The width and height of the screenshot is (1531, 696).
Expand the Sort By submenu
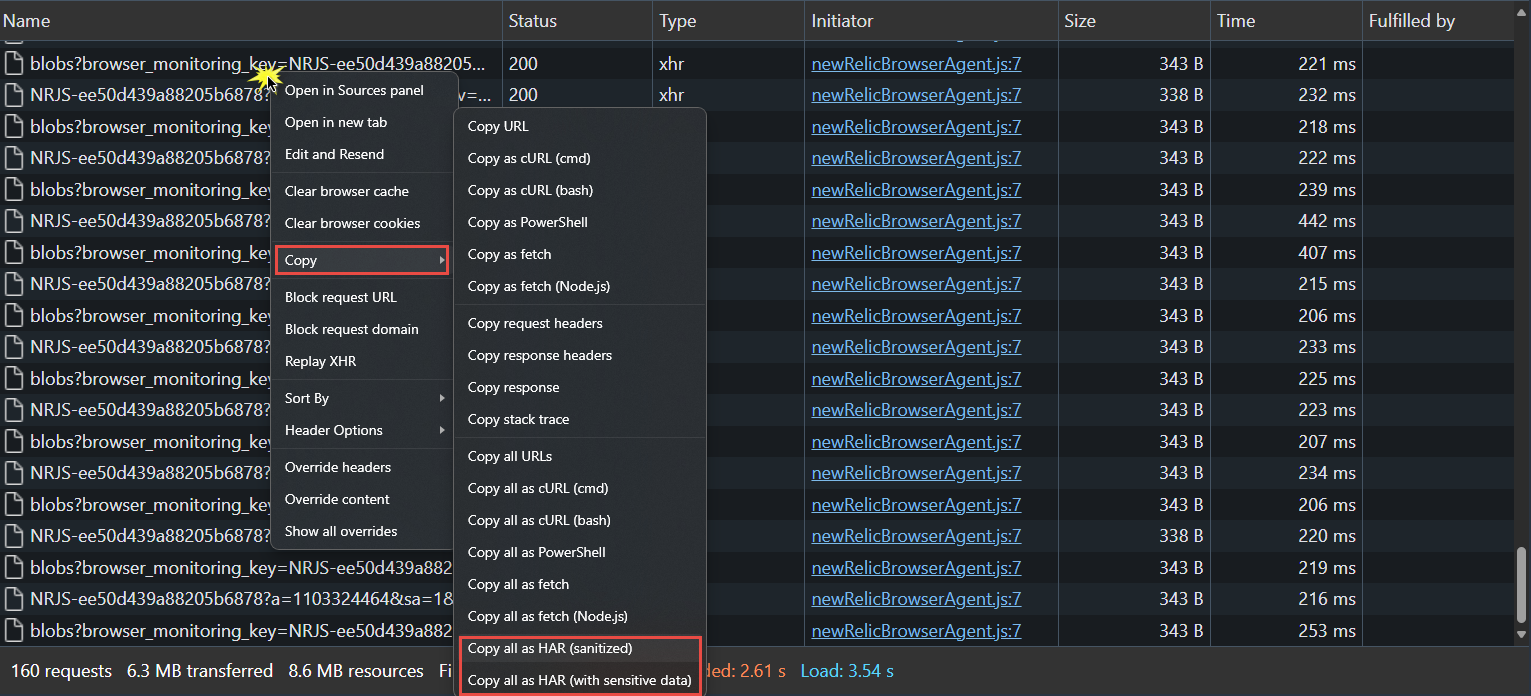(360, 398)
